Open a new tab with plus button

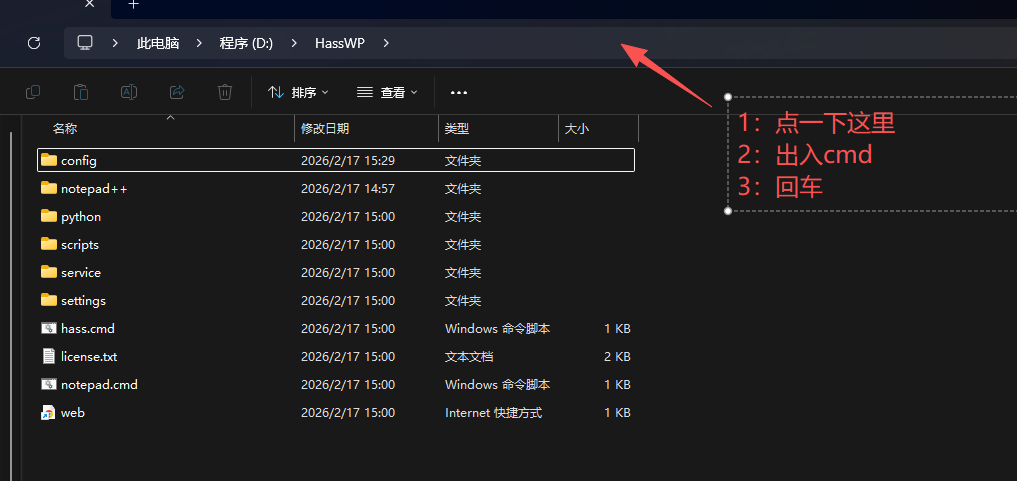pos(133,5)
